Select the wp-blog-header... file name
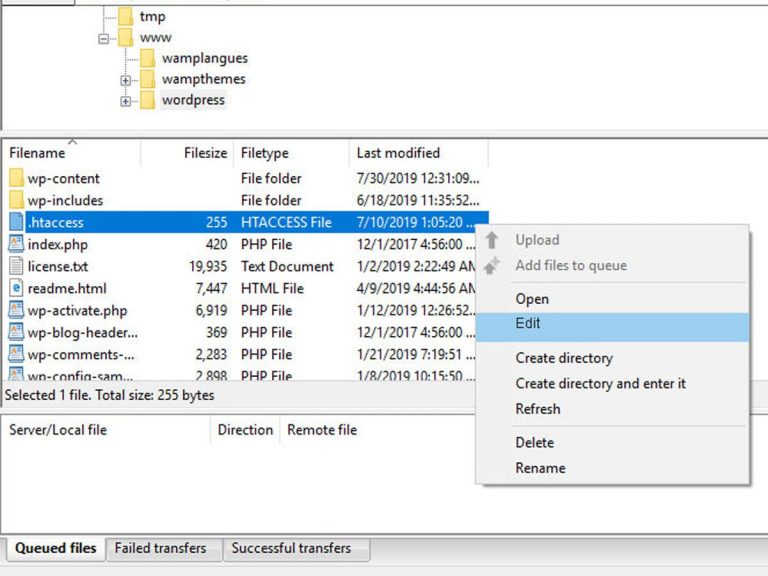The width and height of the screenshot is (768, 576). pyautogui.click(x=83, y=333)
